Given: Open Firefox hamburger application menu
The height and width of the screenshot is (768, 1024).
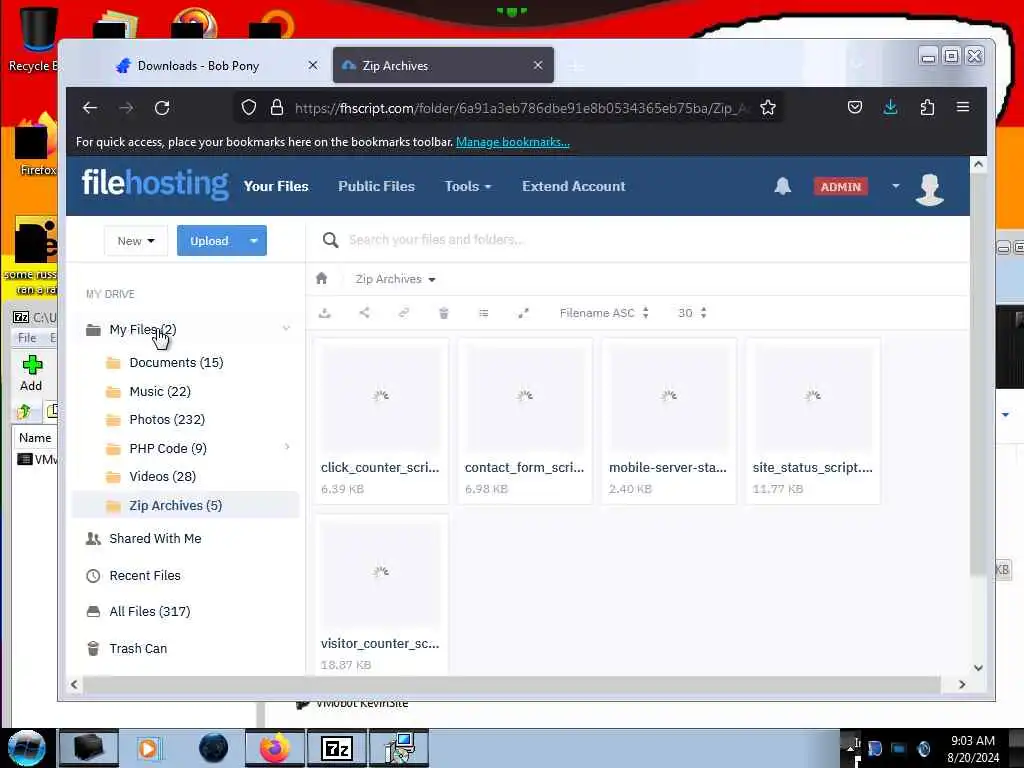Looking at the screenshot, I should (963, 106).
